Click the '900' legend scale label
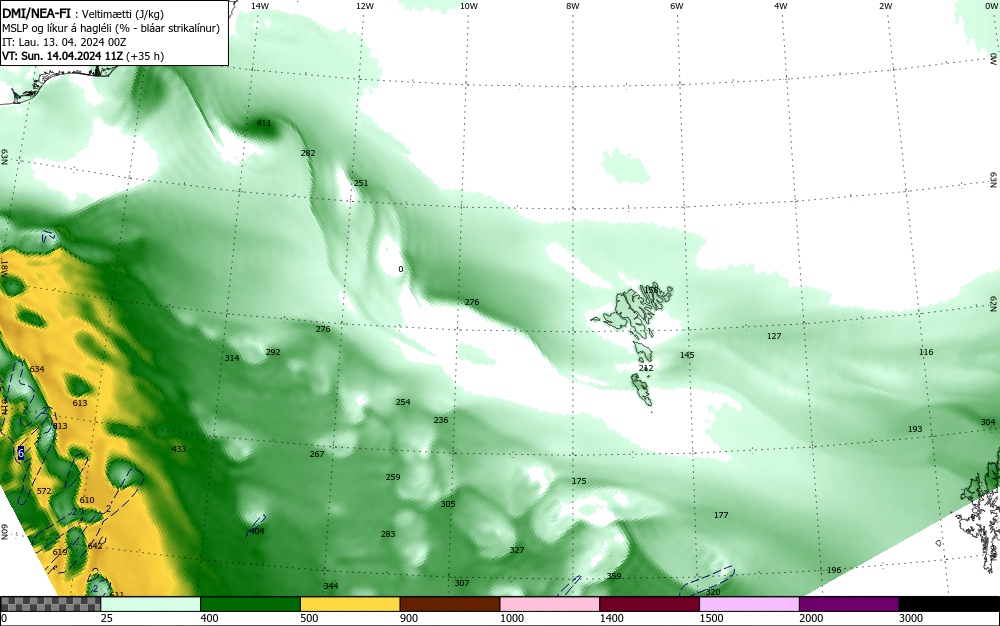 [409, 618]
